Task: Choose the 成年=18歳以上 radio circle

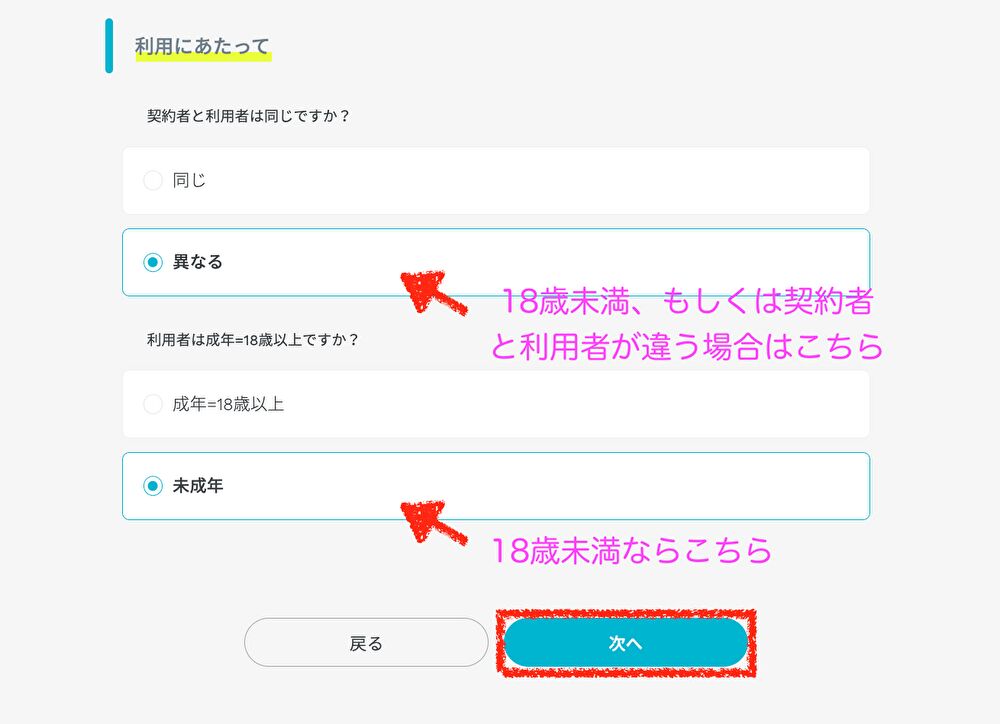Action: coord(152,405)
